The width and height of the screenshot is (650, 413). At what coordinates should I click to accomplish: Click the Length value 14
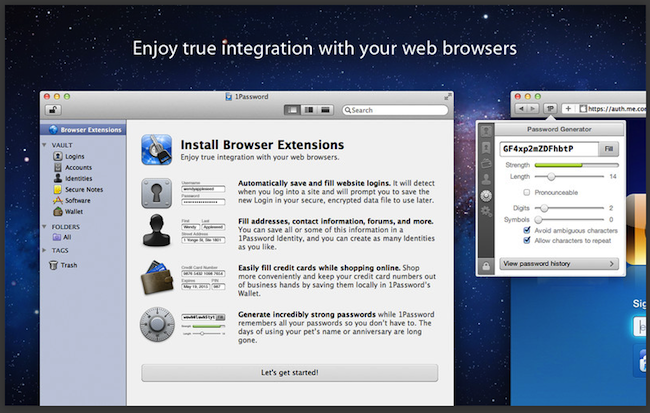coord(613,177)
